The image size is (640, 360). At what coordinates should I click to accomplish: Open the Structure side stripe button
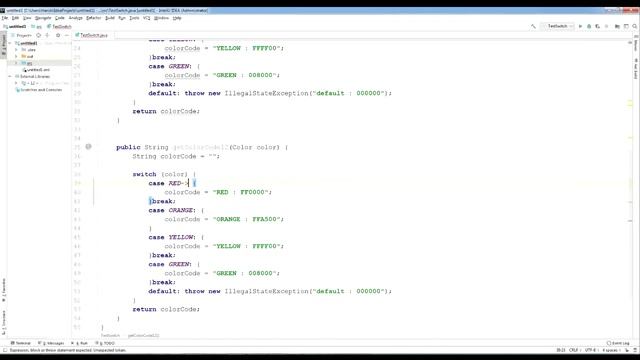(x=4, y=322)
